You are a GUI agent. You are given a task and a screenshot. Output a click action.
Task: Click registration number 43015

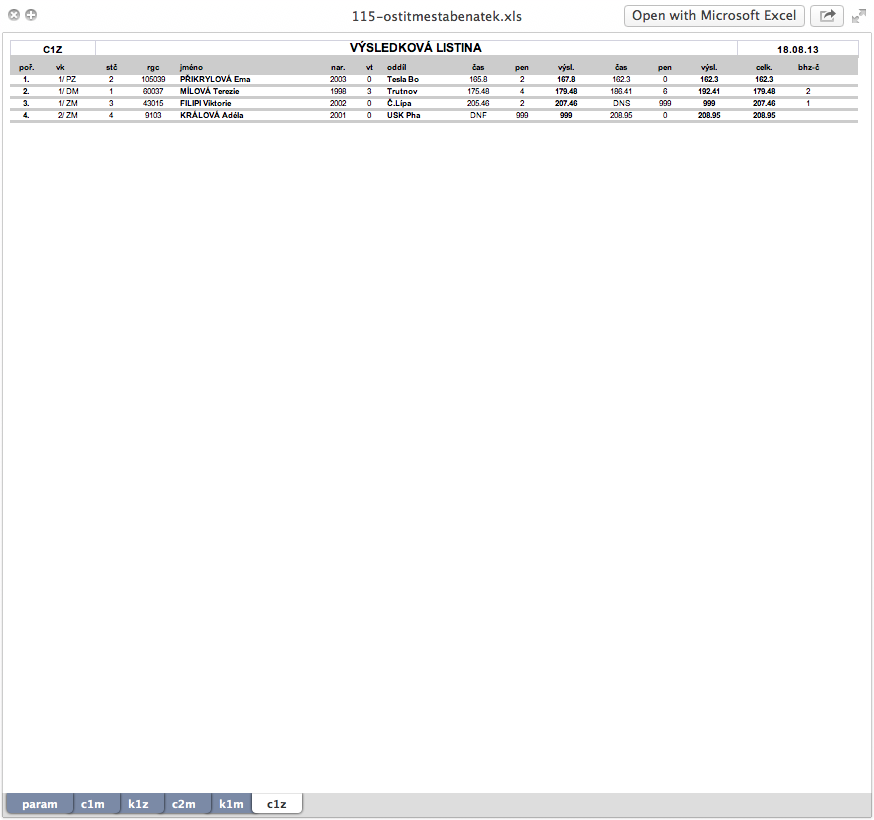click(153, 103)
